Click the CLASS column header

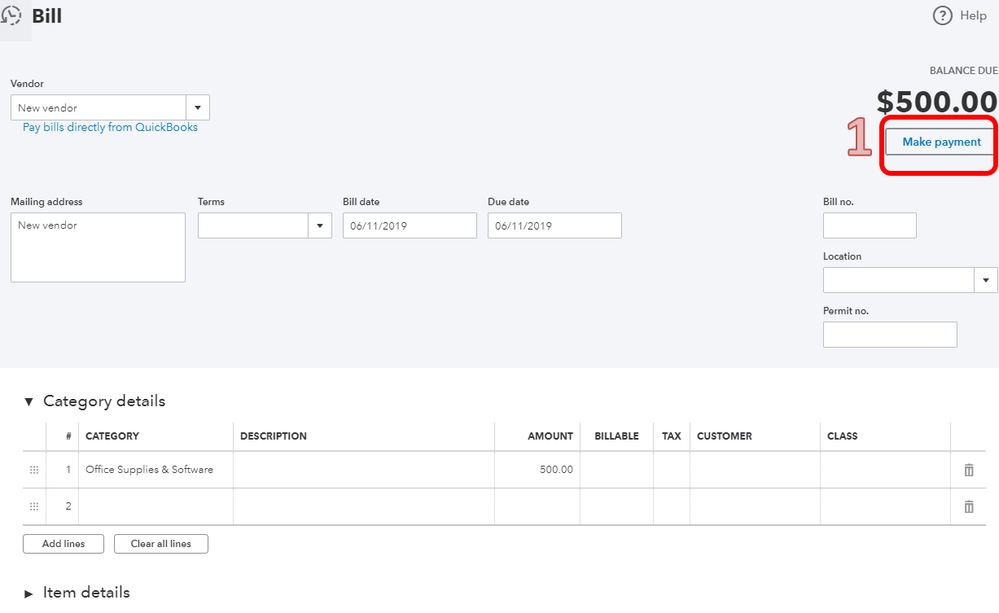pyautogui.click(x=842, y=436)
